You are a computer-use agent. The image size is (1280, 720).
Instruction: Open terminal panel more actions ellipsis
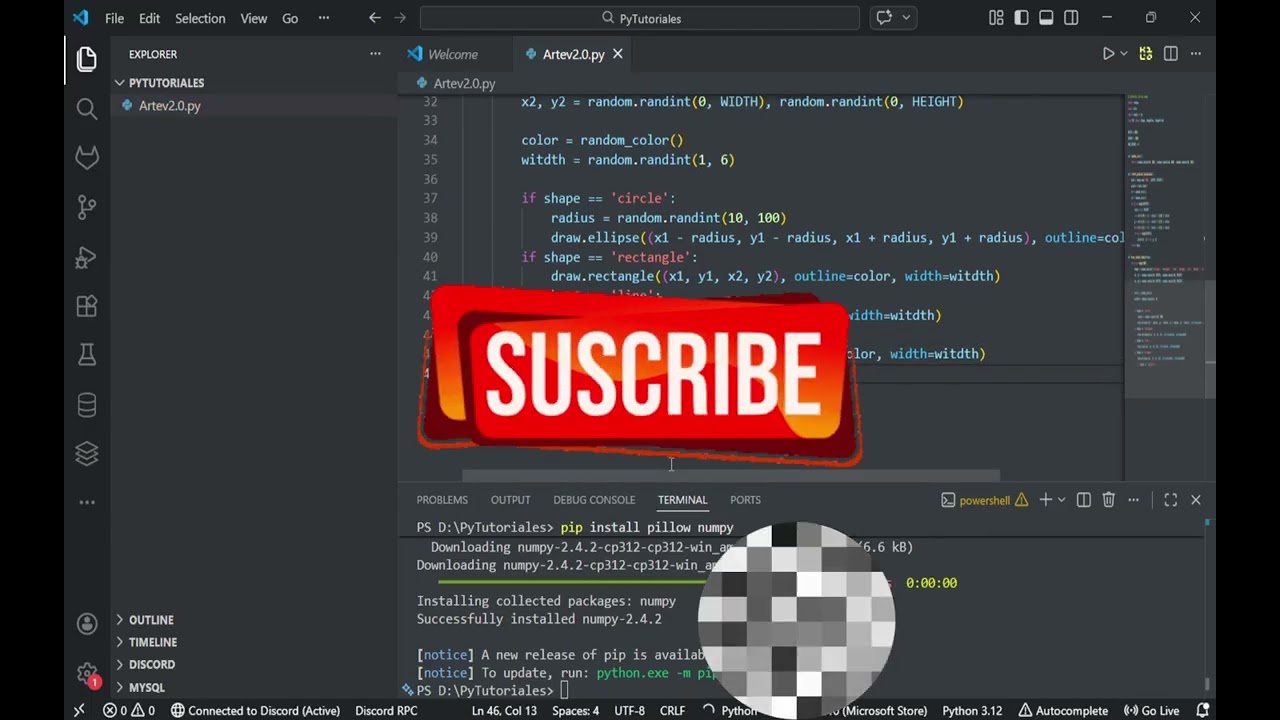pyautogui.click(x=1133, y=500)
